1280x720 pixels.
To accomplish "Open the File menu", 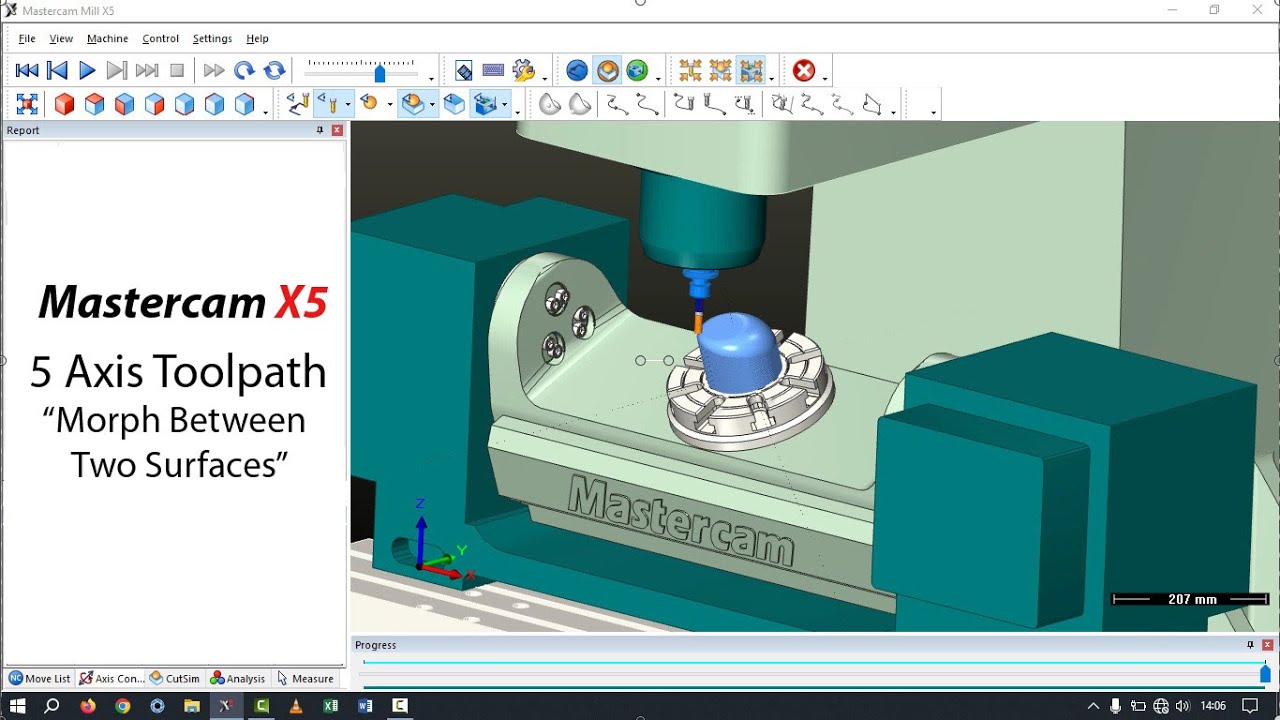I will pos(27,38).
